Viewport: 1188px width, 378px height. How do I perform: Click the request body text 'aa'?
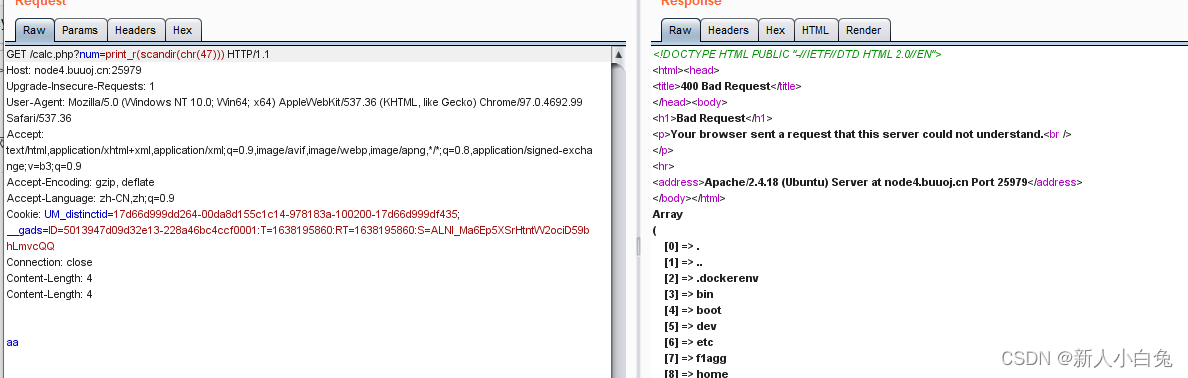[12, 342]
